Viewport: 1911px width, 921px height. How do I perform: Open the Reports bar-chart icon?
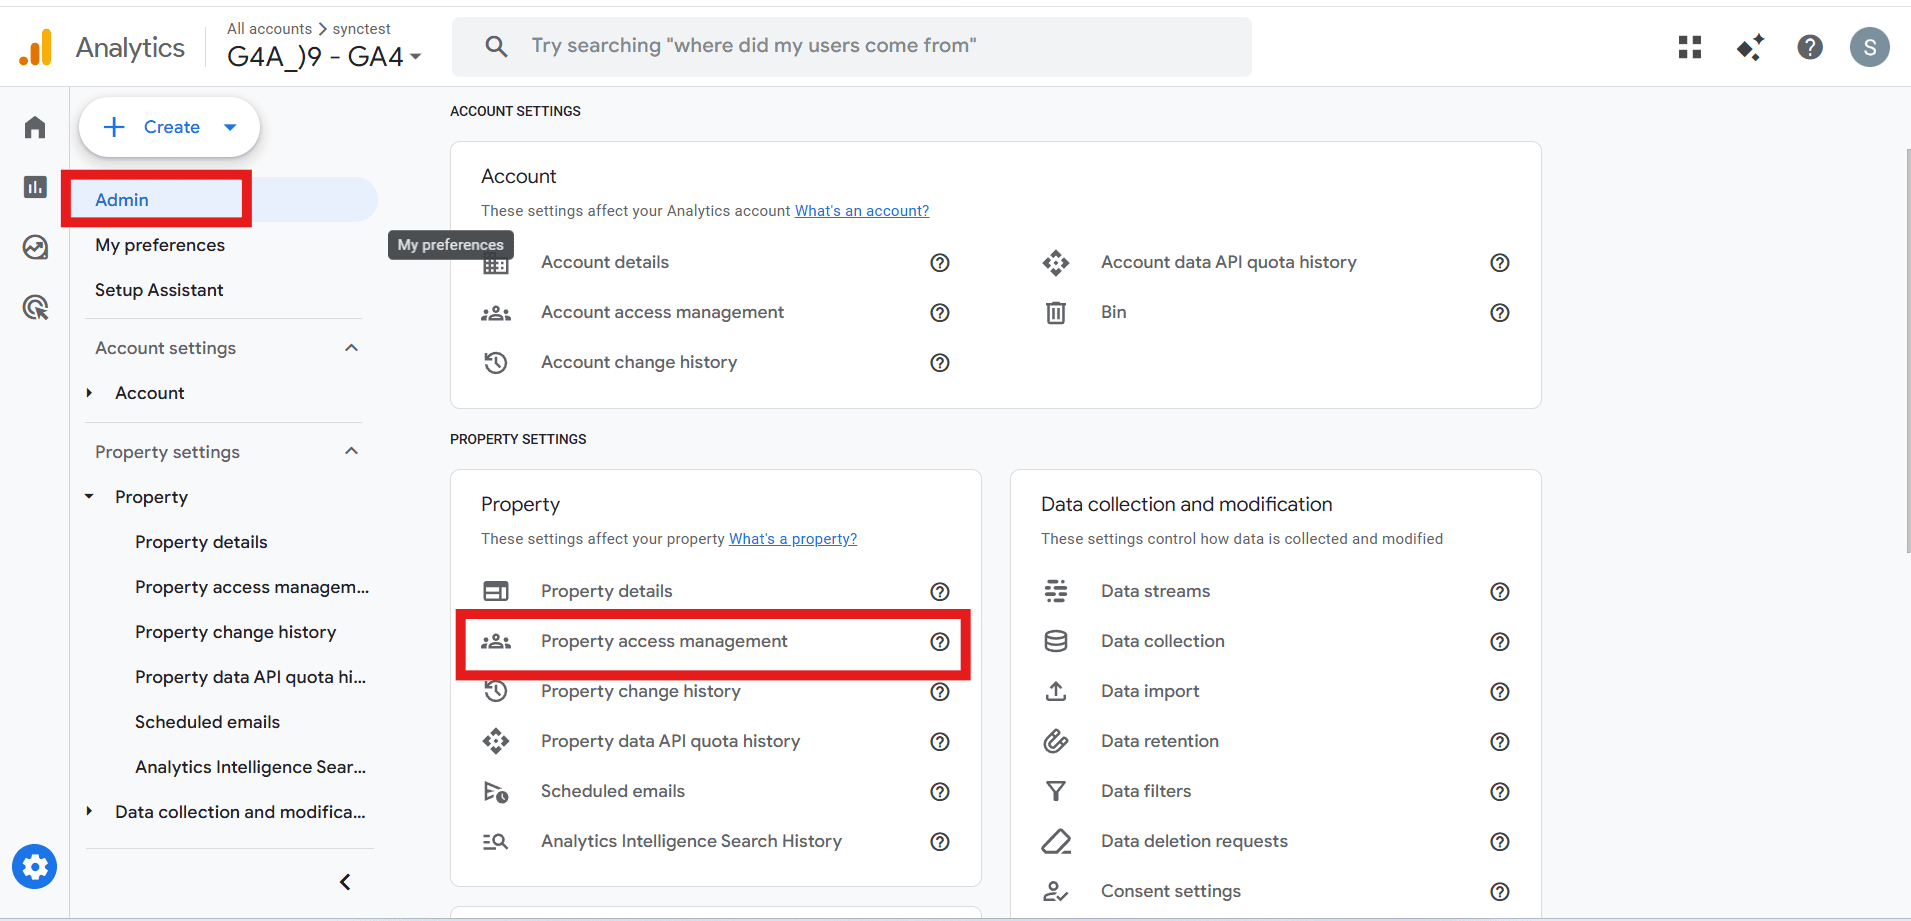click(x=35, y=187)
